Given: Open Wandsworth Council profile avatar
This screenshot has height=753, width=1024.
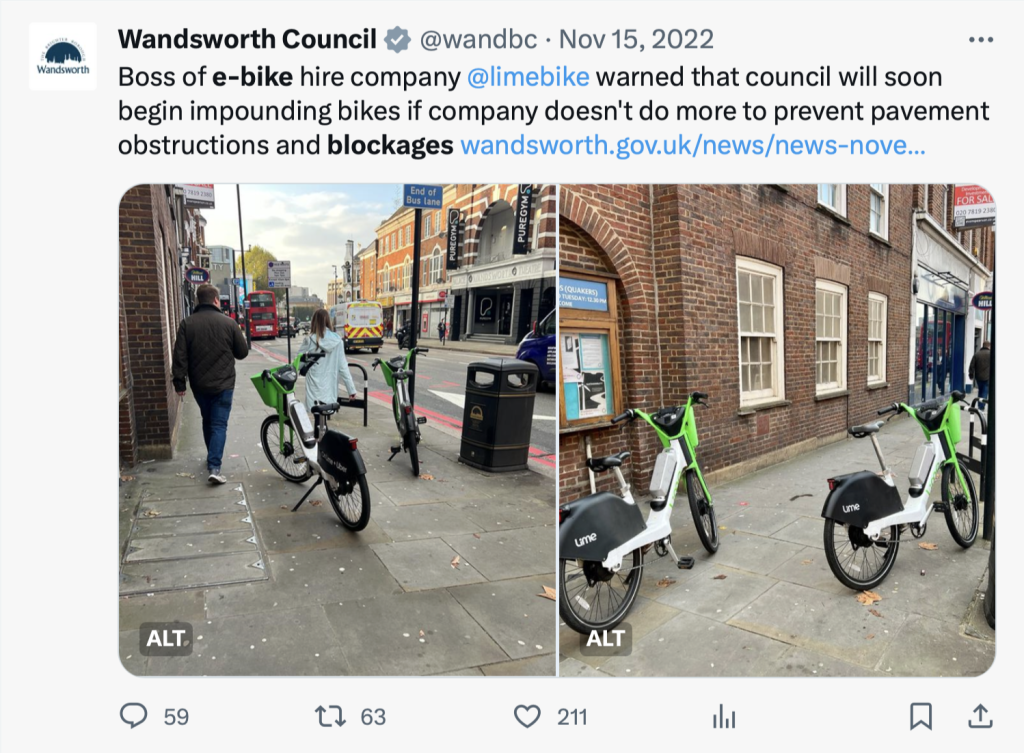Looking at the screenshot, I should [x=63, y=57].
